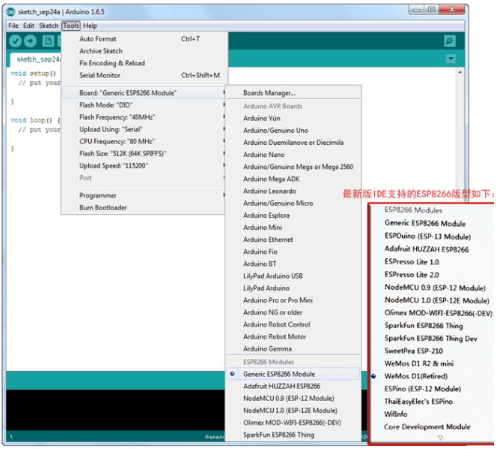Click the Verify checkmark toolbar icon
504x449 pixels.
(x=15, y=41)
